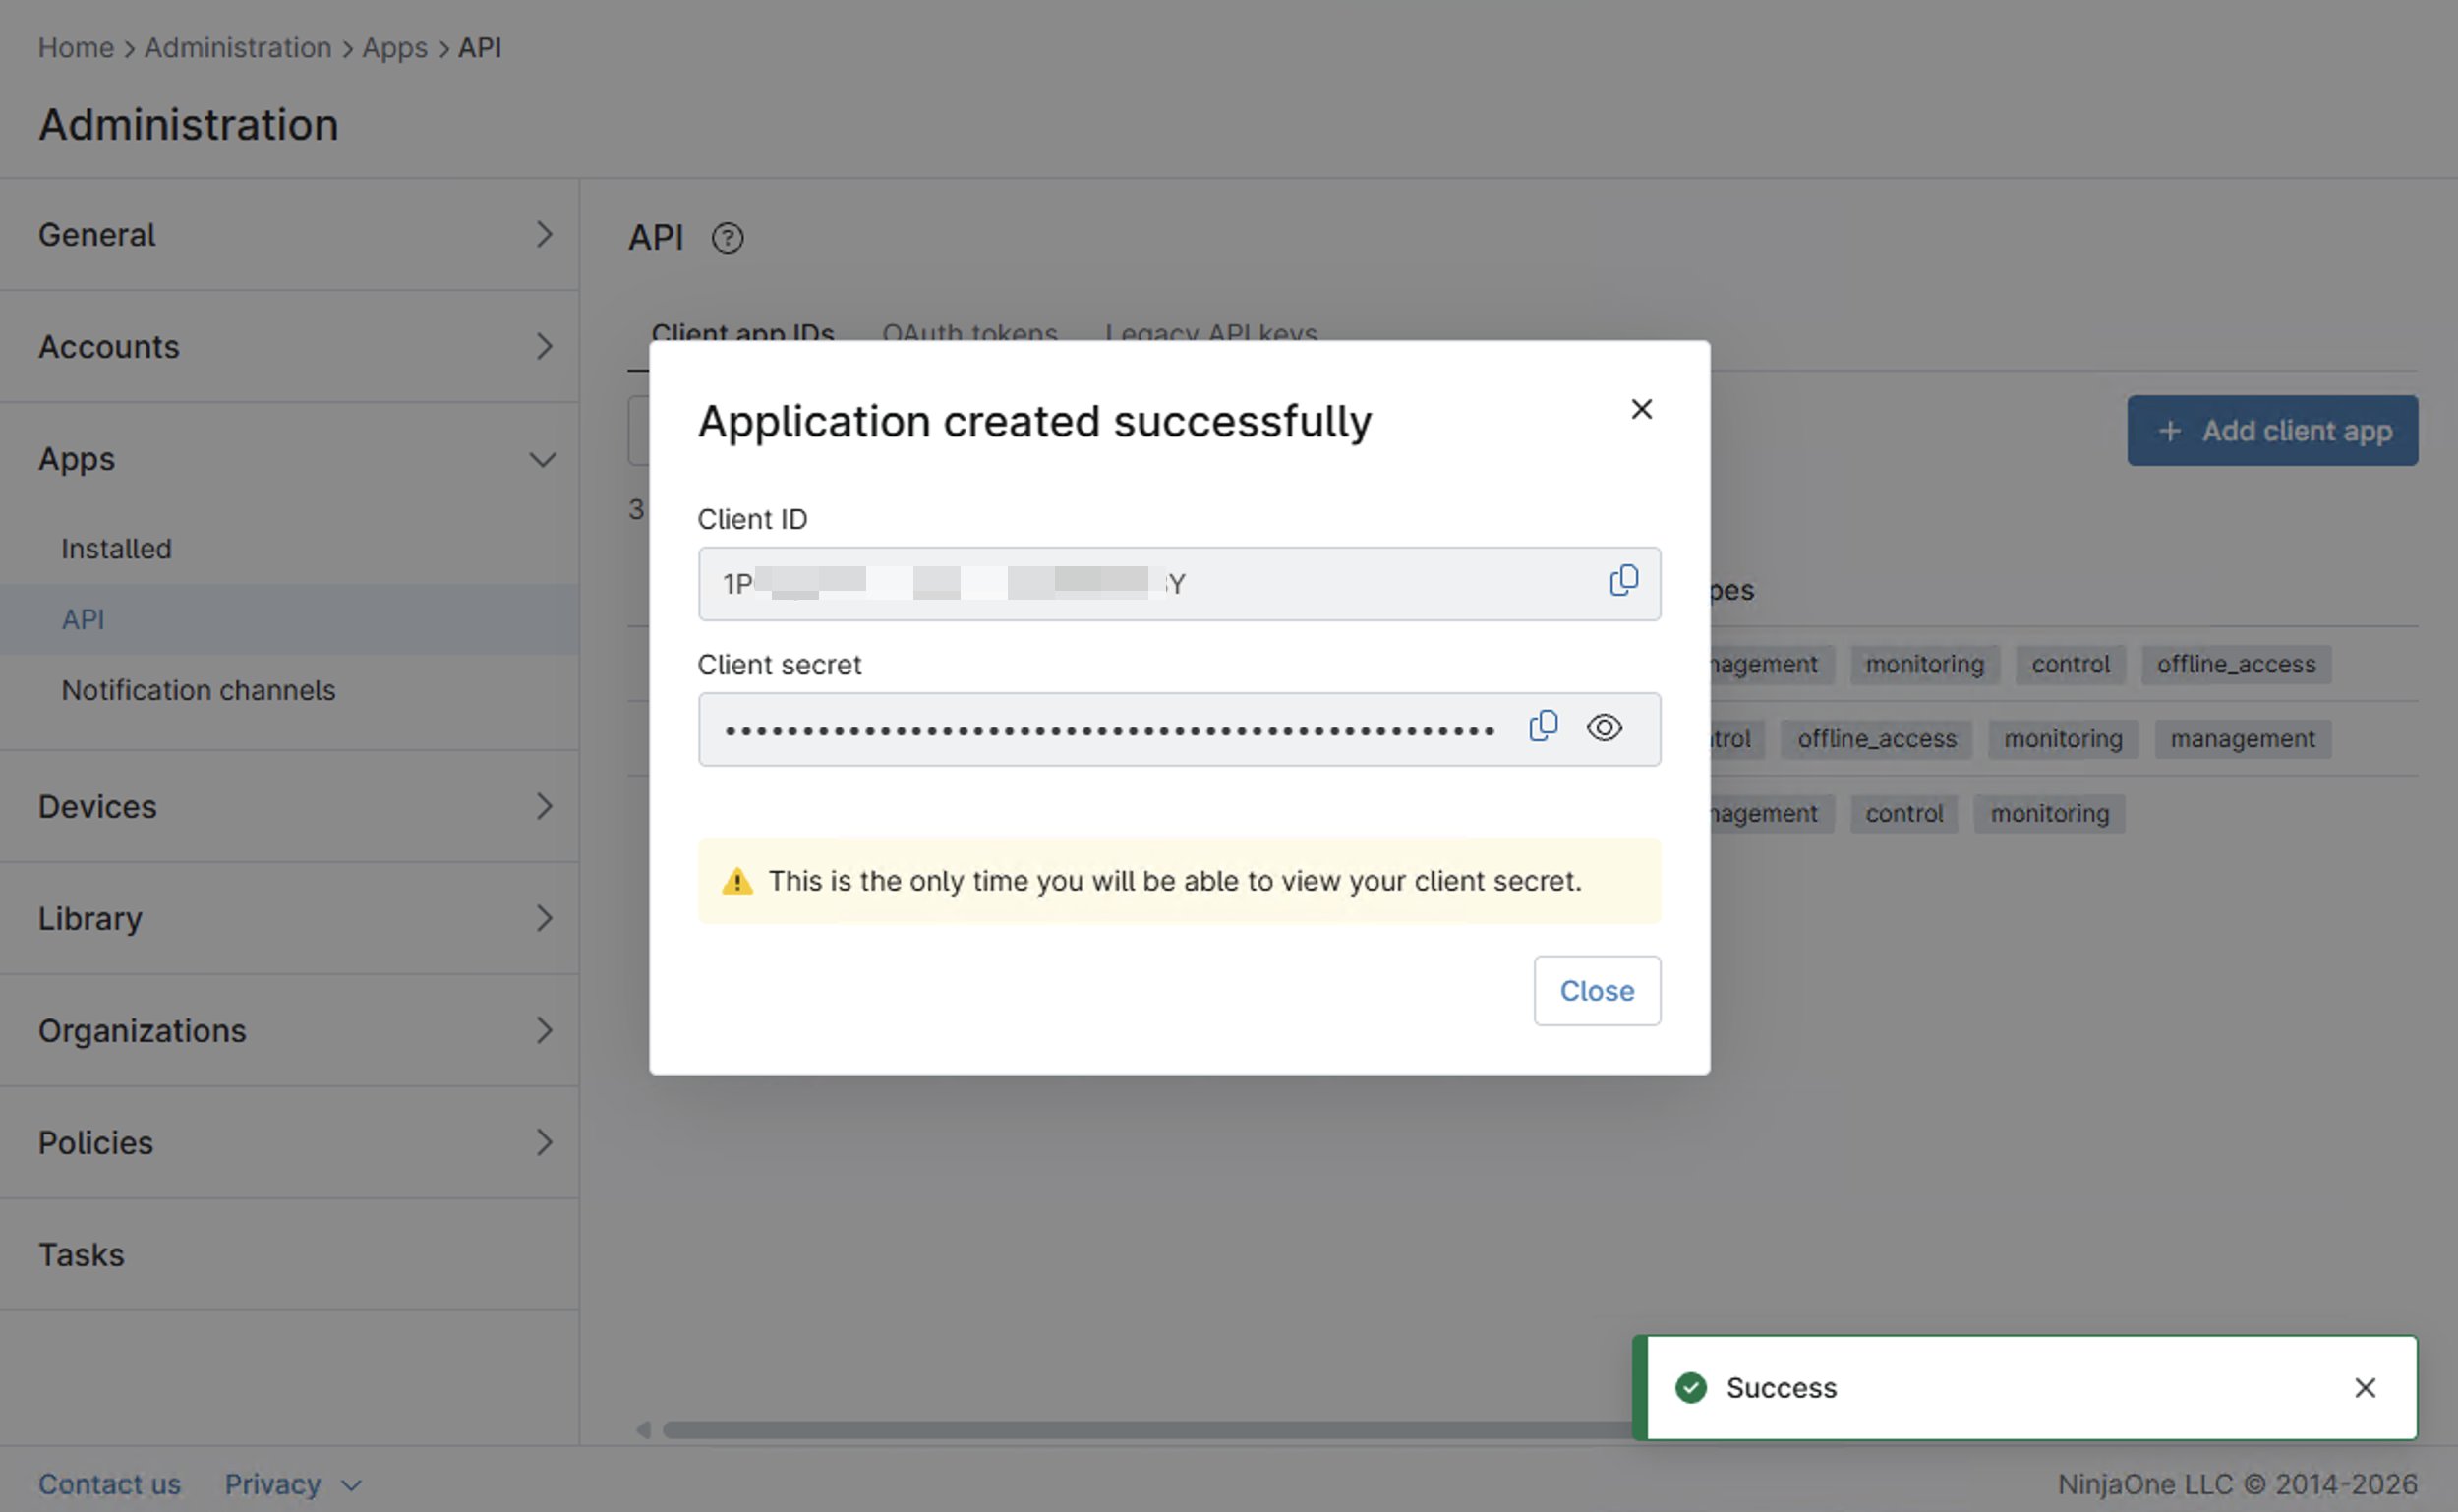Copy the Client ID to clipboard
Screen dimensions: 2458x1512
(x=1623, y=581)
